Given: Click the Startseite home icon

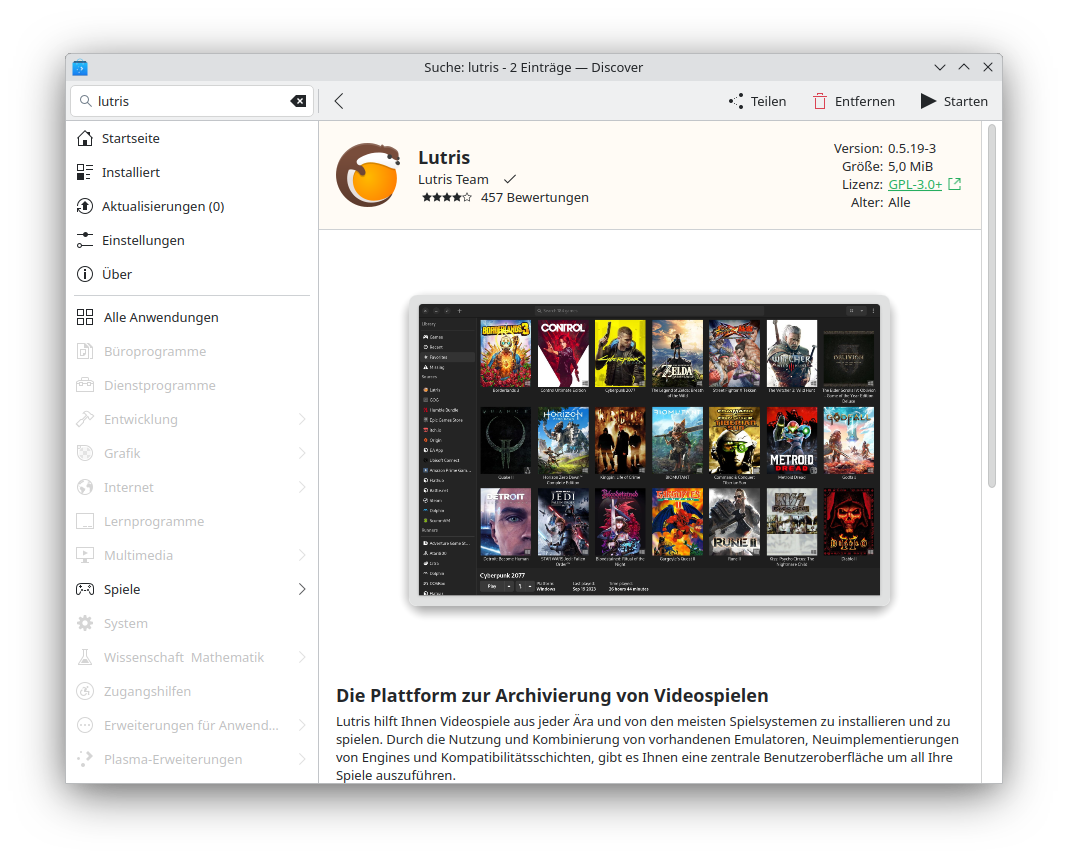Looking at the screenshot, I should point(85,138).
